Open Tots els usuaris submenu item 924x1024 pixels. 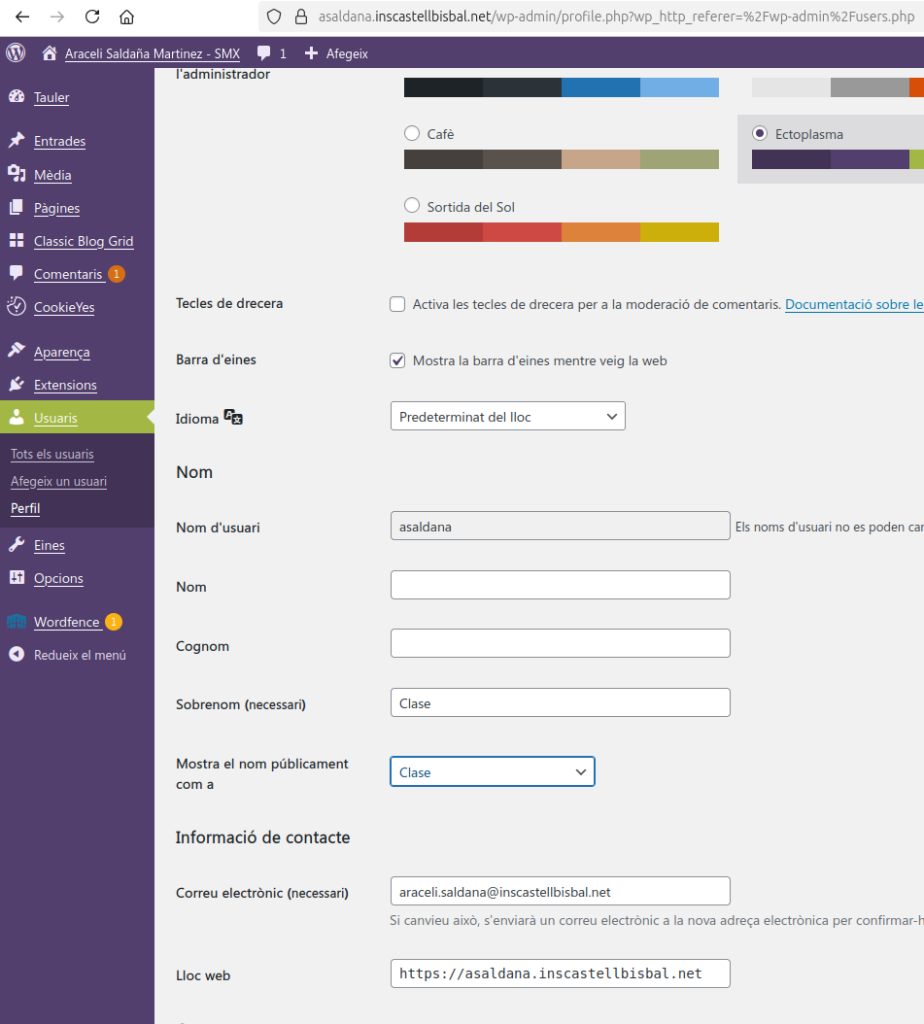(52, 454)
